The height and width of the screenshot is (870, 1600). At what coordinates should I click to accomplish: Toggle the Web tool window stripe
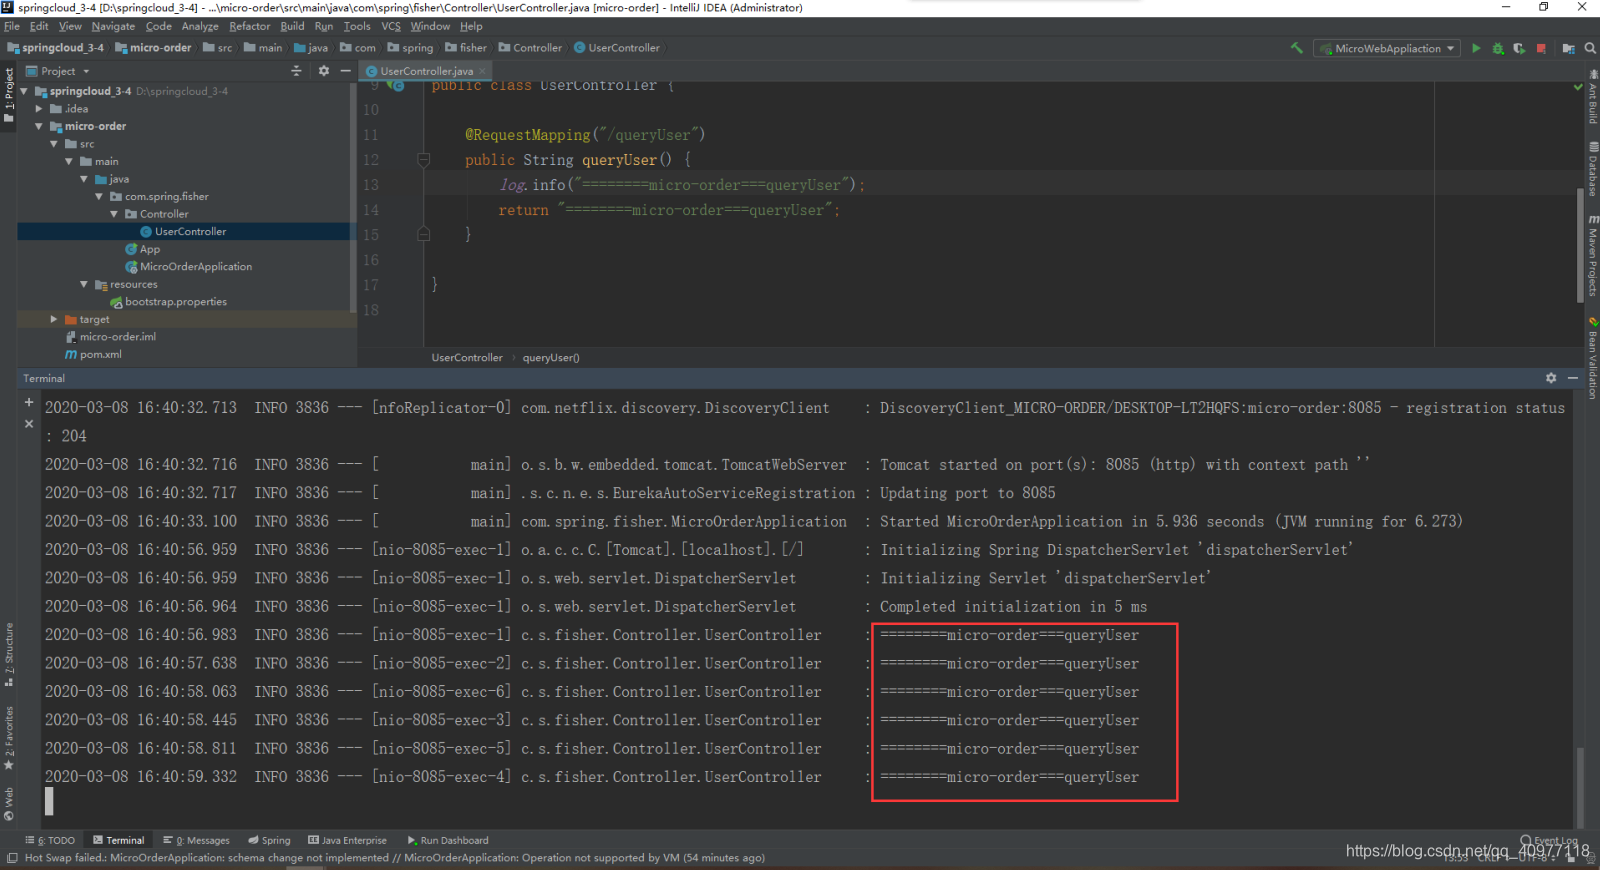[x=9, y=803]
